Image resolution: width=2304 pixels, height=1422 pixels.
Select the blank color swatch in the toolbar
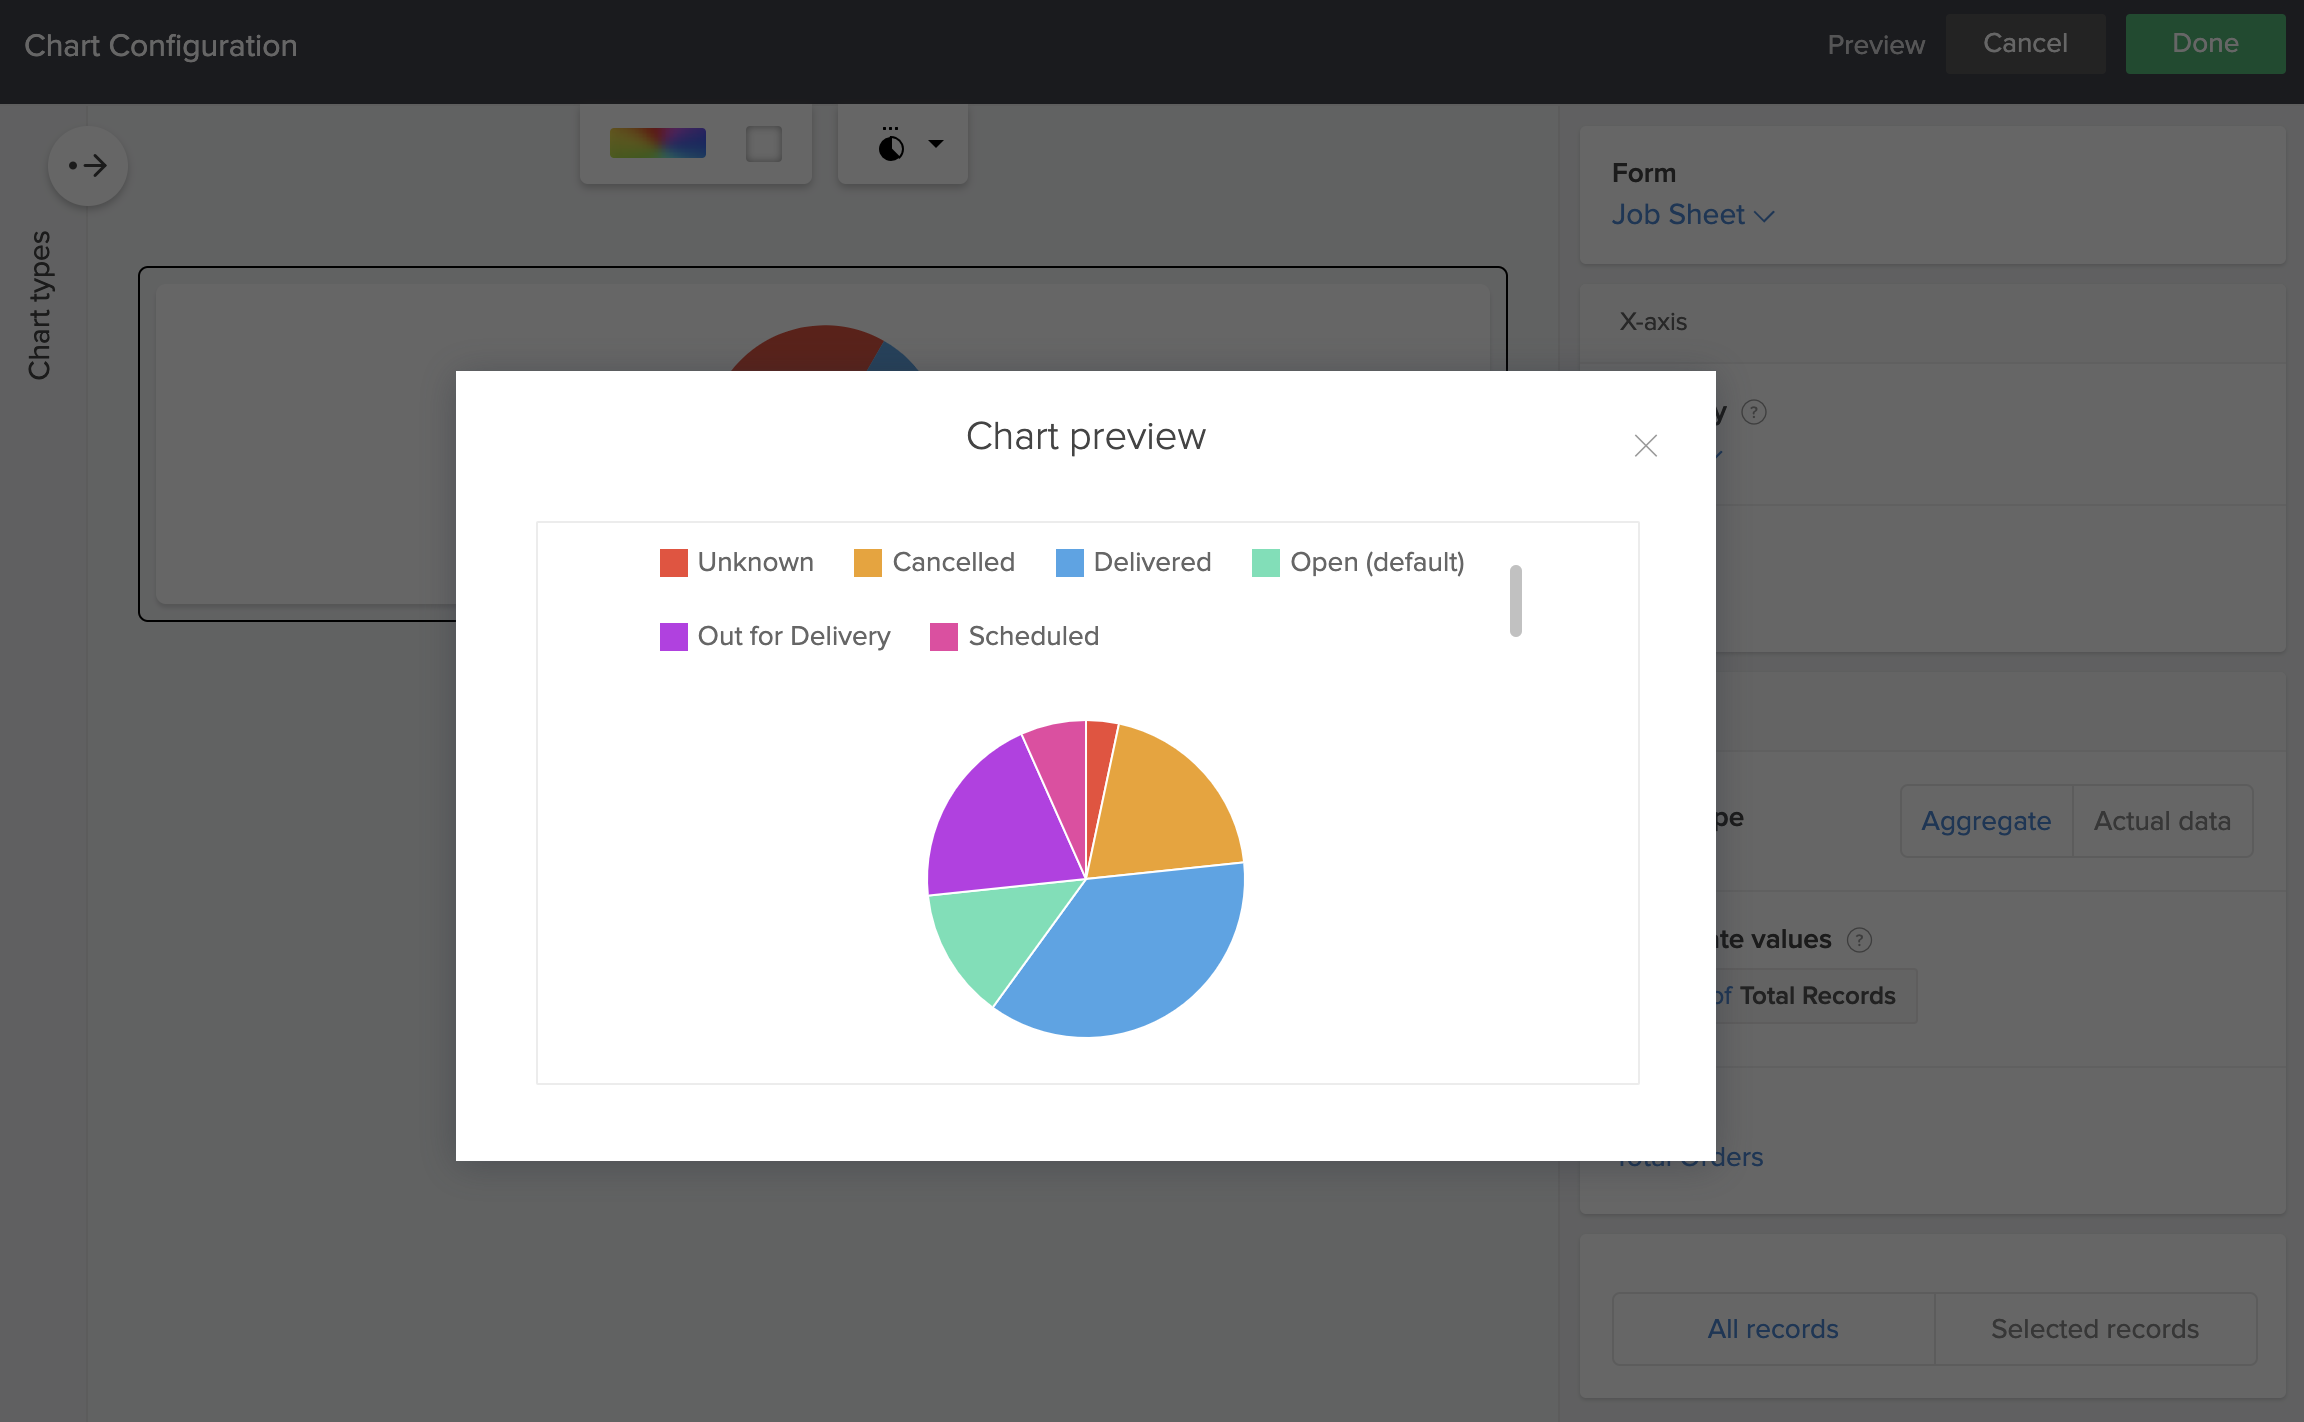764,143
